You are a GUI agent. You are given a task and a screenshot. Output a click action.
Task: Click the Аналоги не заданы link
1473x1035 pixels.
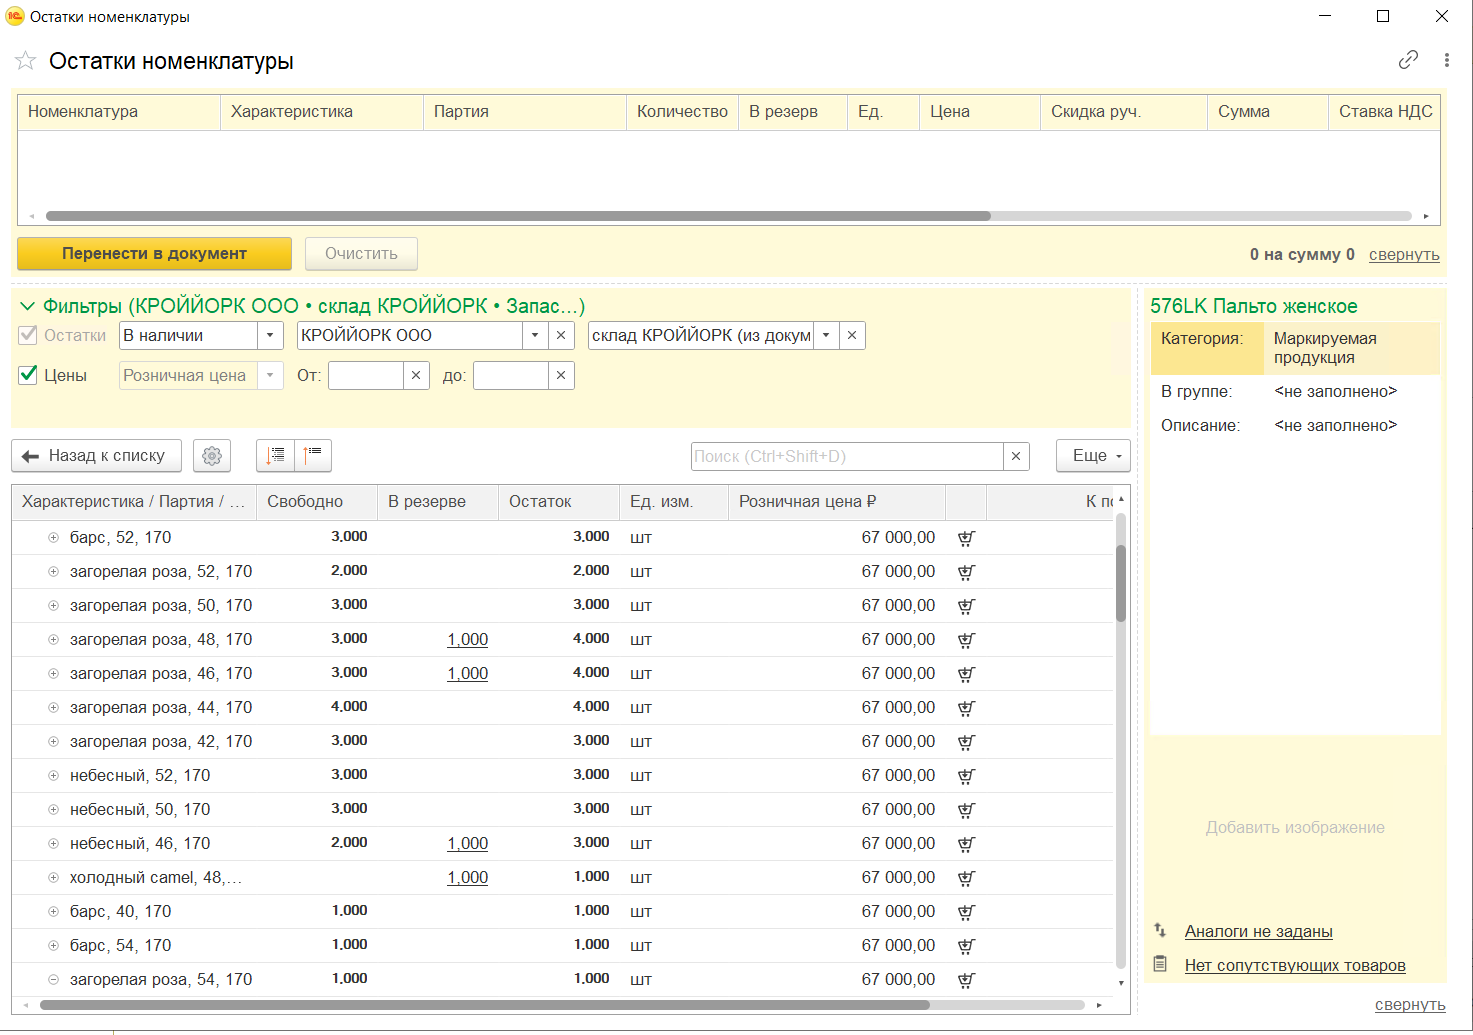click(1258, 932)
